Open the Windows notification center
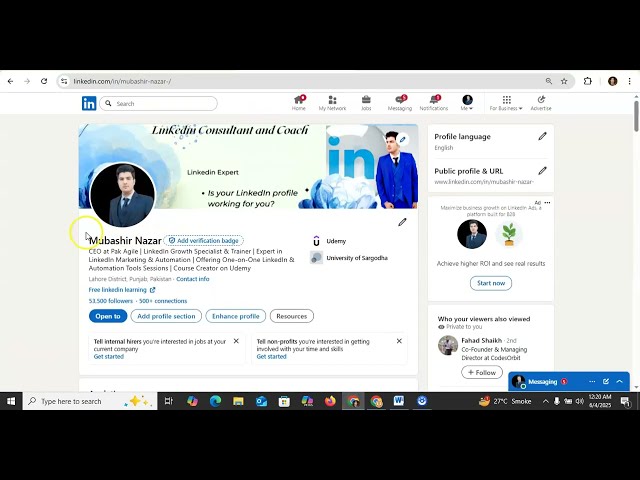The image size is (640, 480). 625,402
